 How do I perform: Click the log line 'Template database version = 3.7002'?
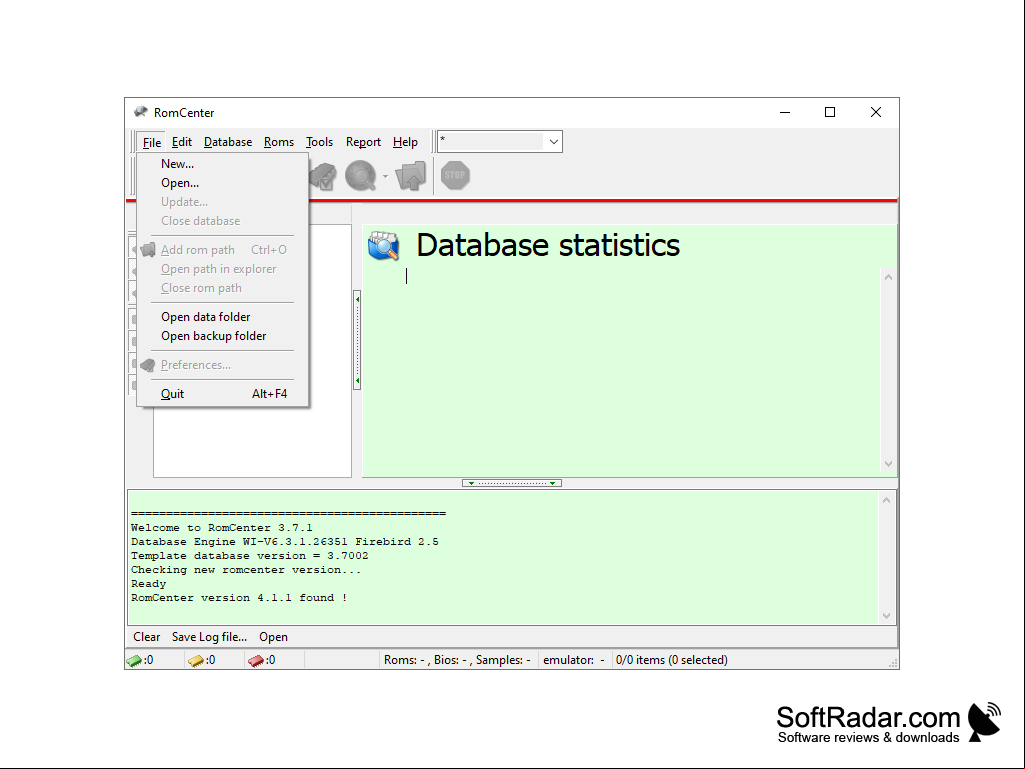pyautogui.click(x=249, y=556)
